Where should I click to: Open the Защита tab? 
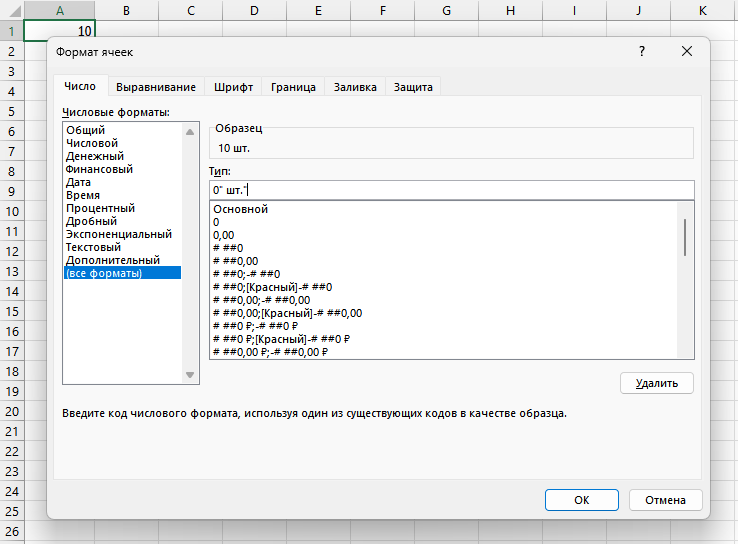413,87
